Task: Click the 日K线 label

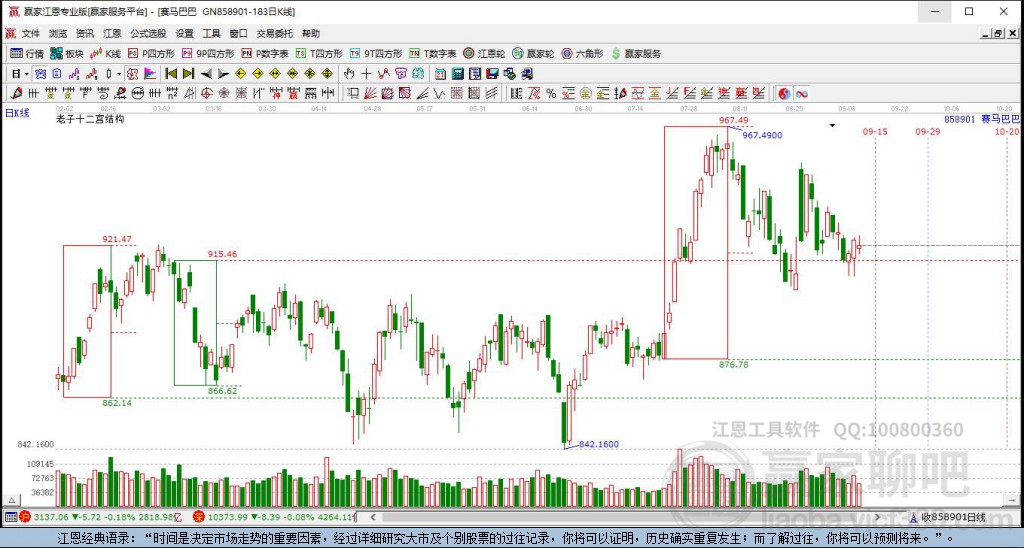Action: [x=17, y=113]
